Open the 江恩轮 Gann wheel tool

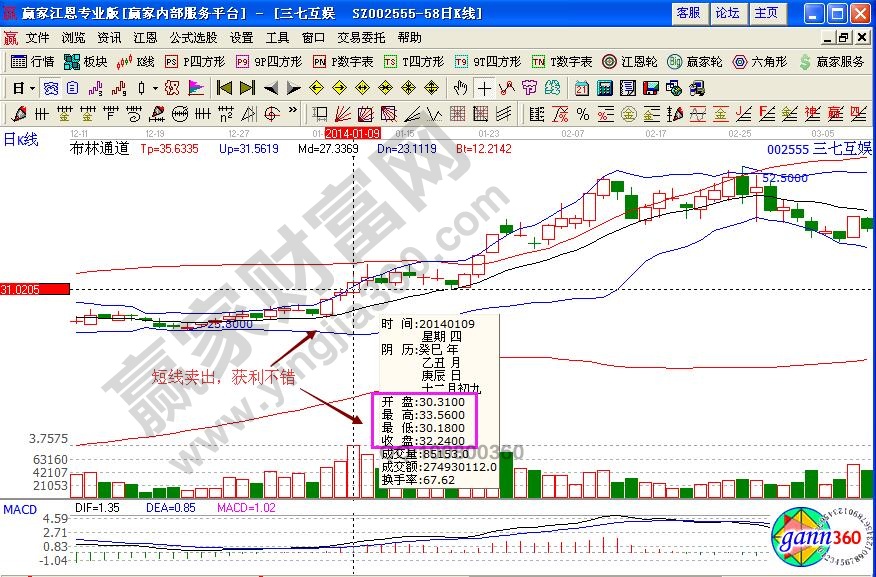click(x=630, y=62)
